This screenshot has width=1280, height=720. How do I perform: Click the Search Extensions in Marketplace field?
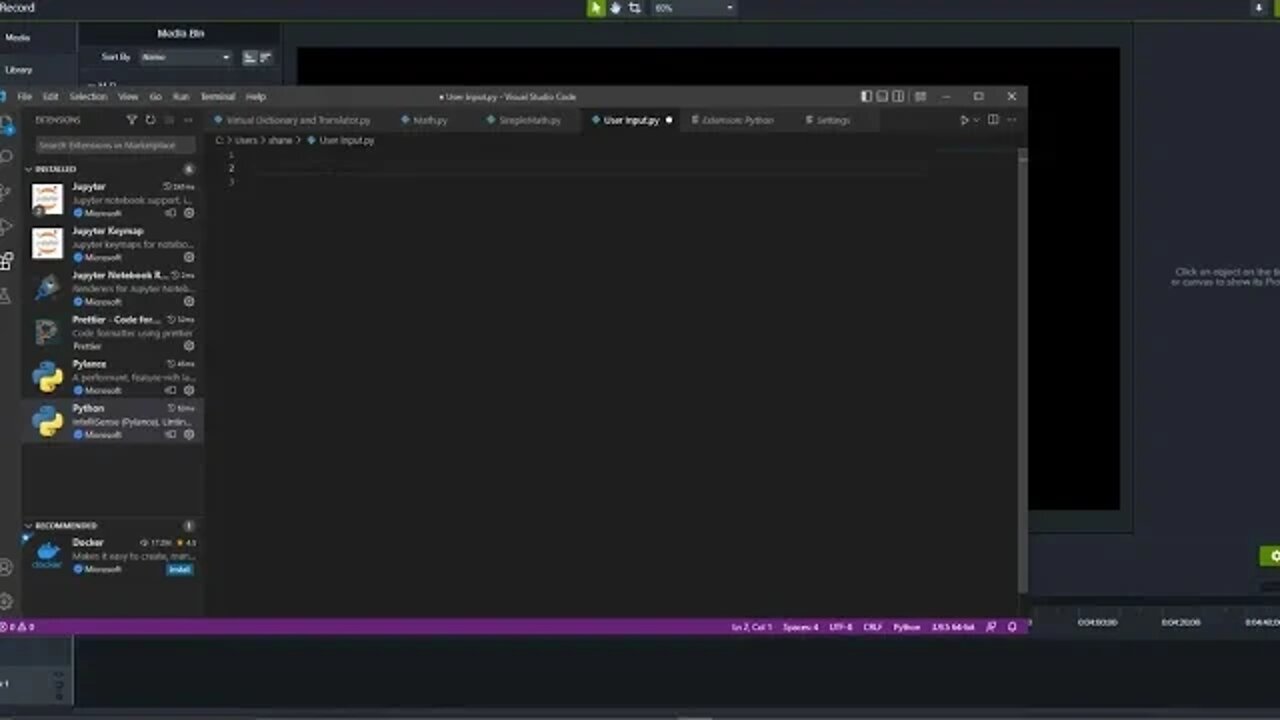114,145
